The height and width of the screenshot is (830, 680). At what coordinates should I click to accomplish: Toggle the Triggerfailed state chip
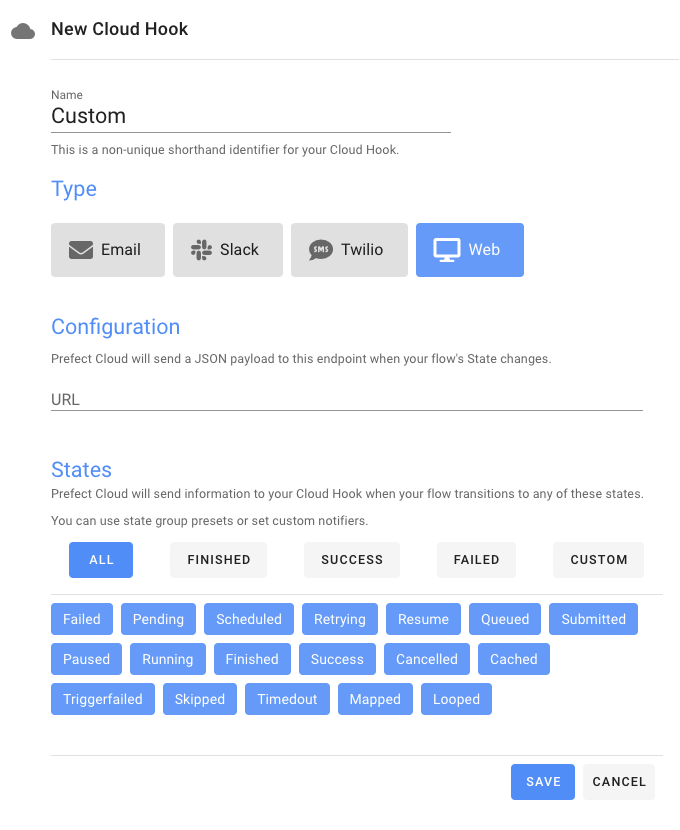coord(103,699)
